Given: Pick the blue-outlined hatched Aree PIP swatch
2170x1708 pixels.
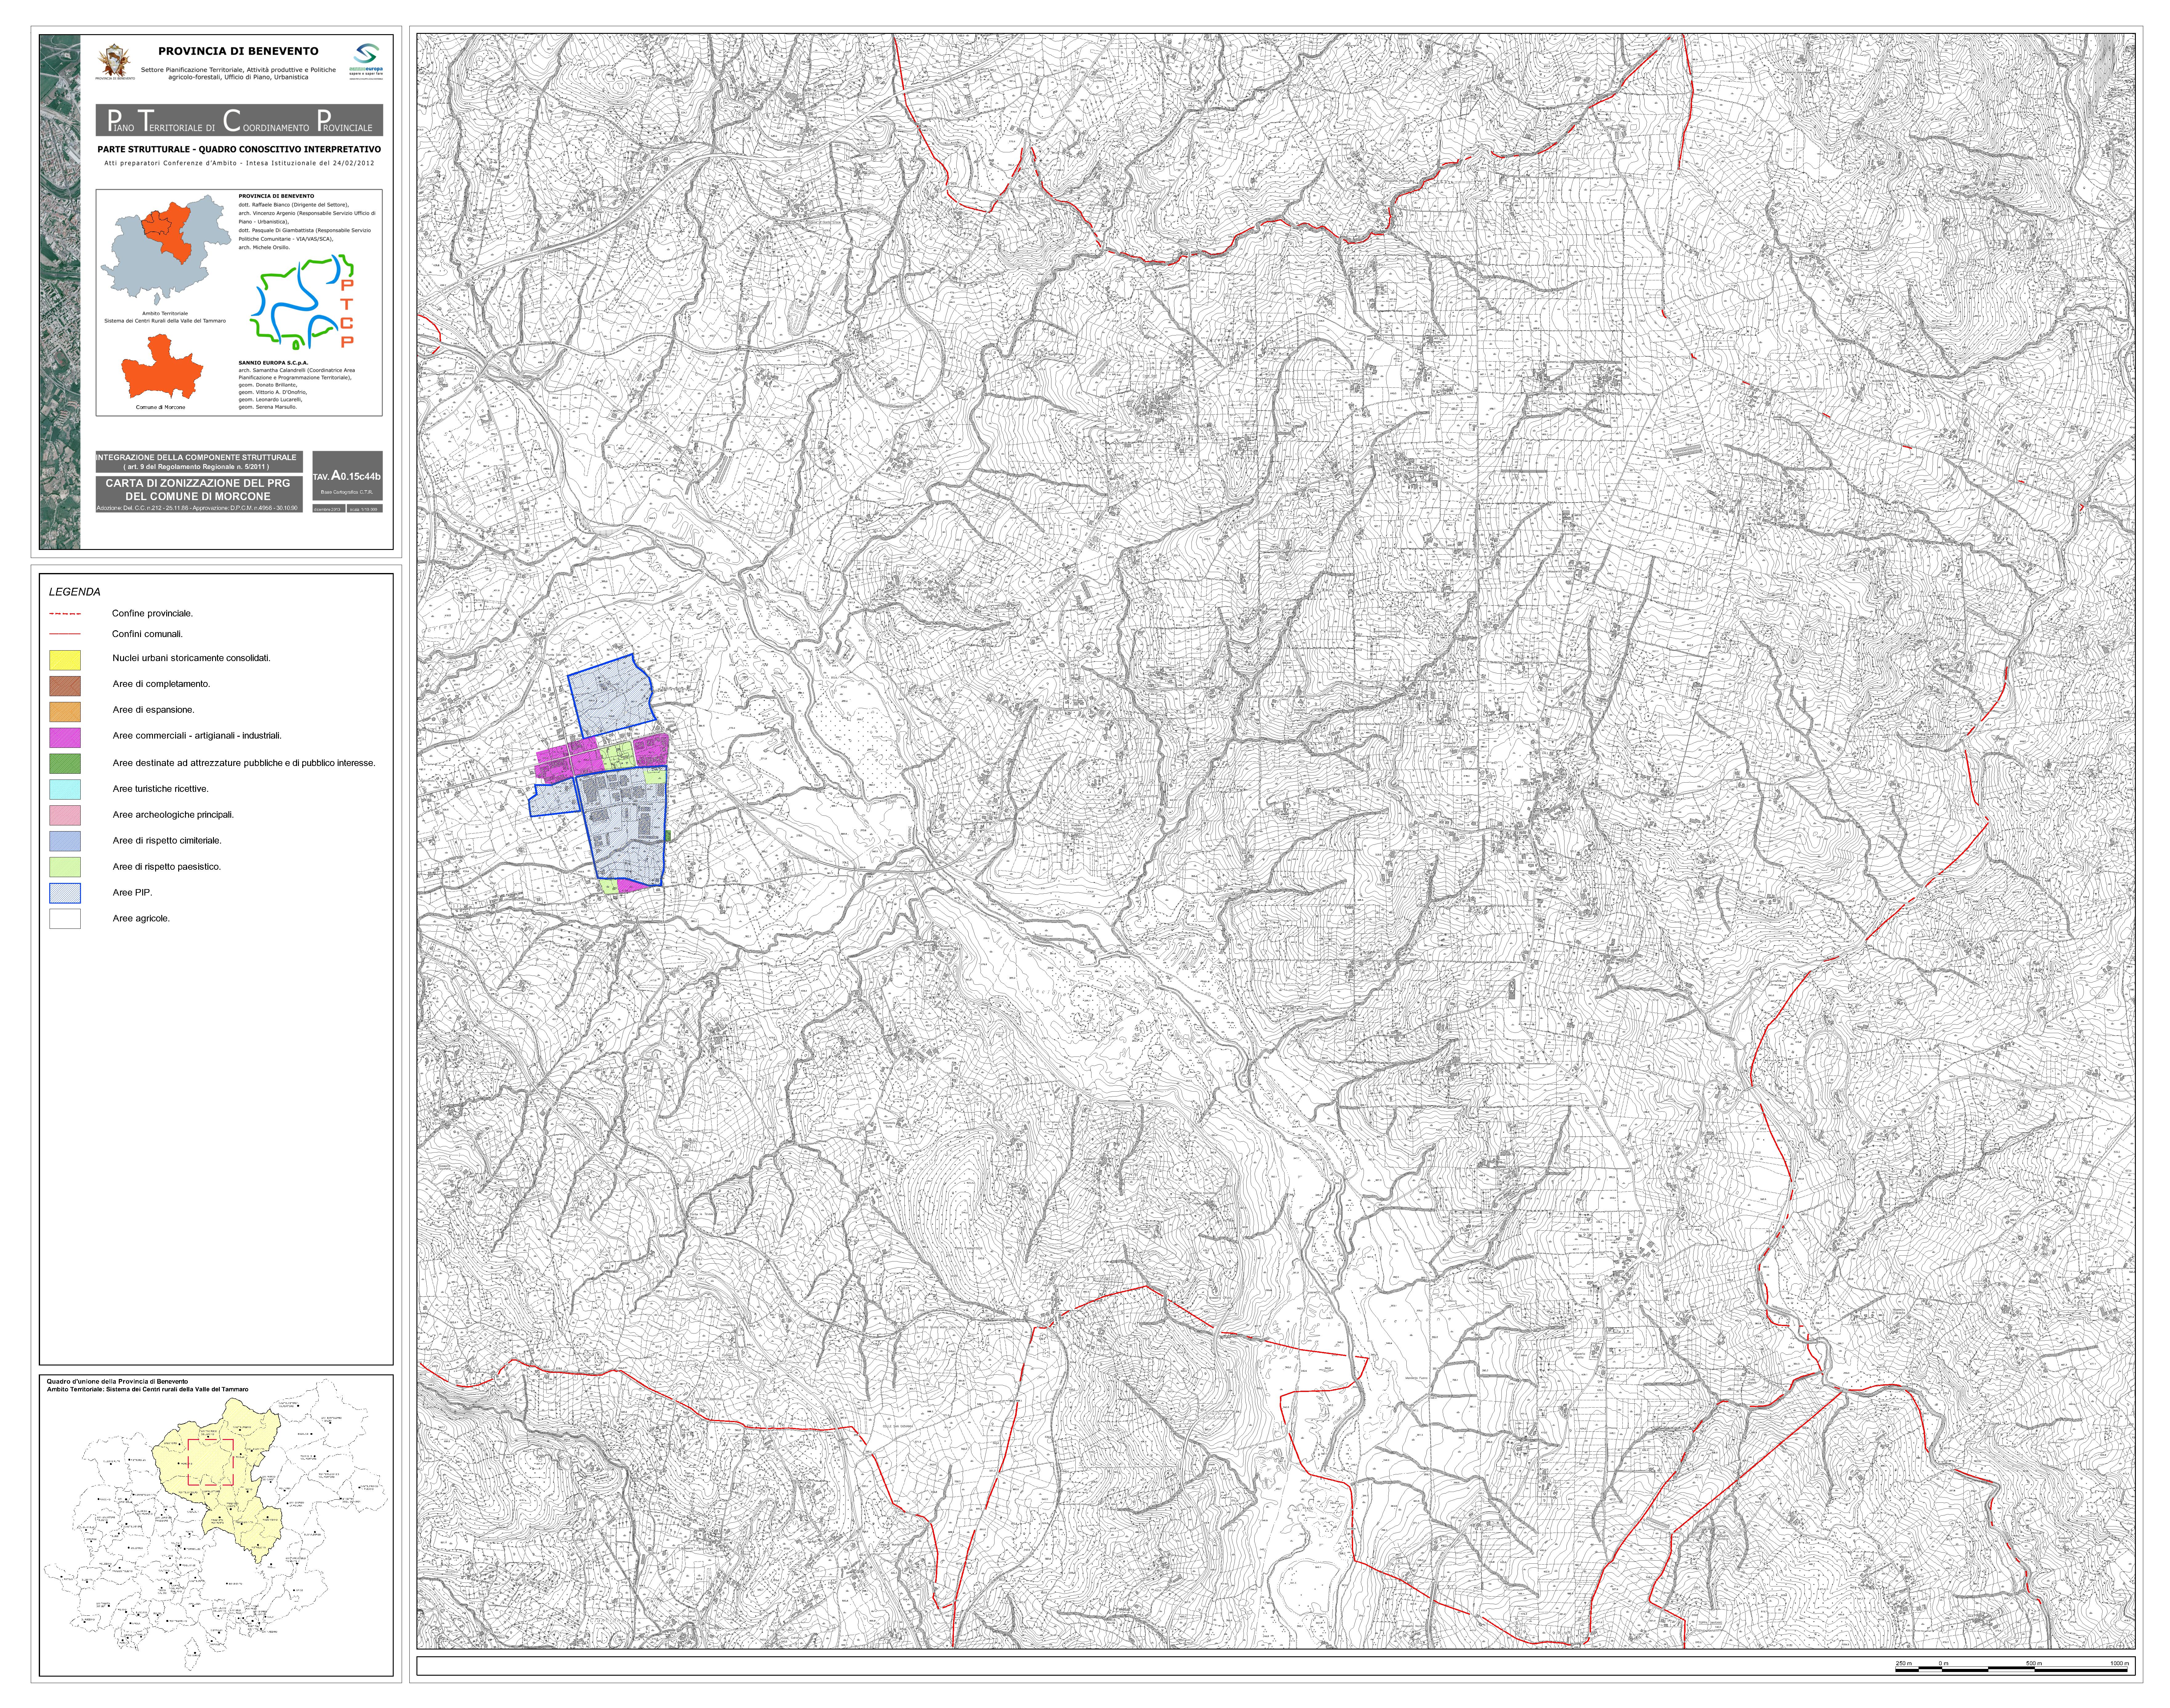Looking at the screenshot, I should click(65, 893).
